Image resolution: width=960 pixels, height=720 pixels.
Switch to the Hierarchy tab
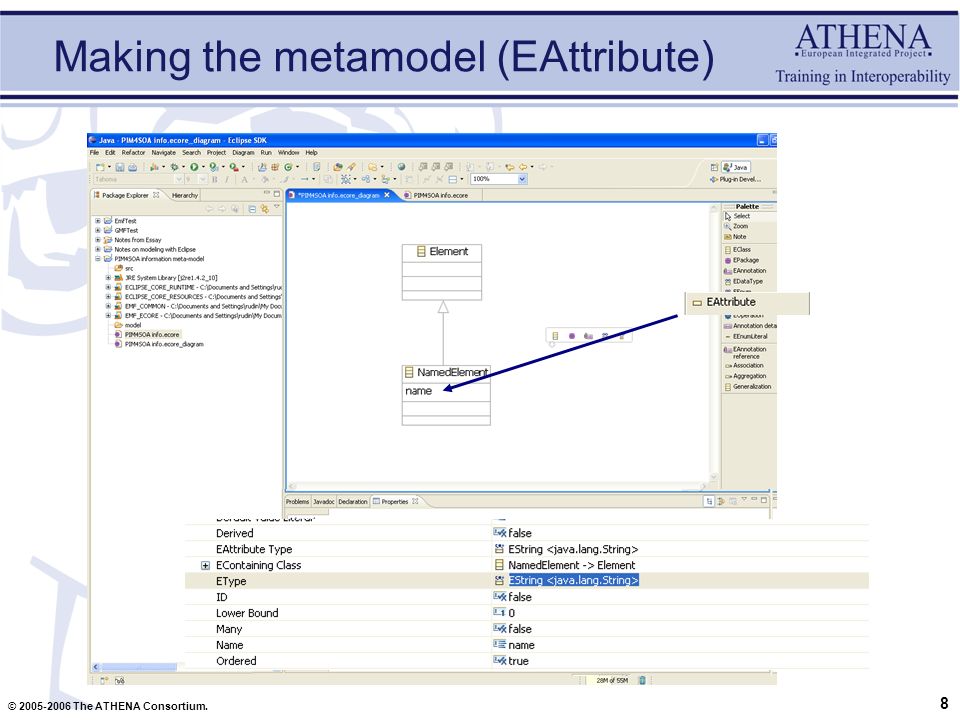[x=185, y=196]
